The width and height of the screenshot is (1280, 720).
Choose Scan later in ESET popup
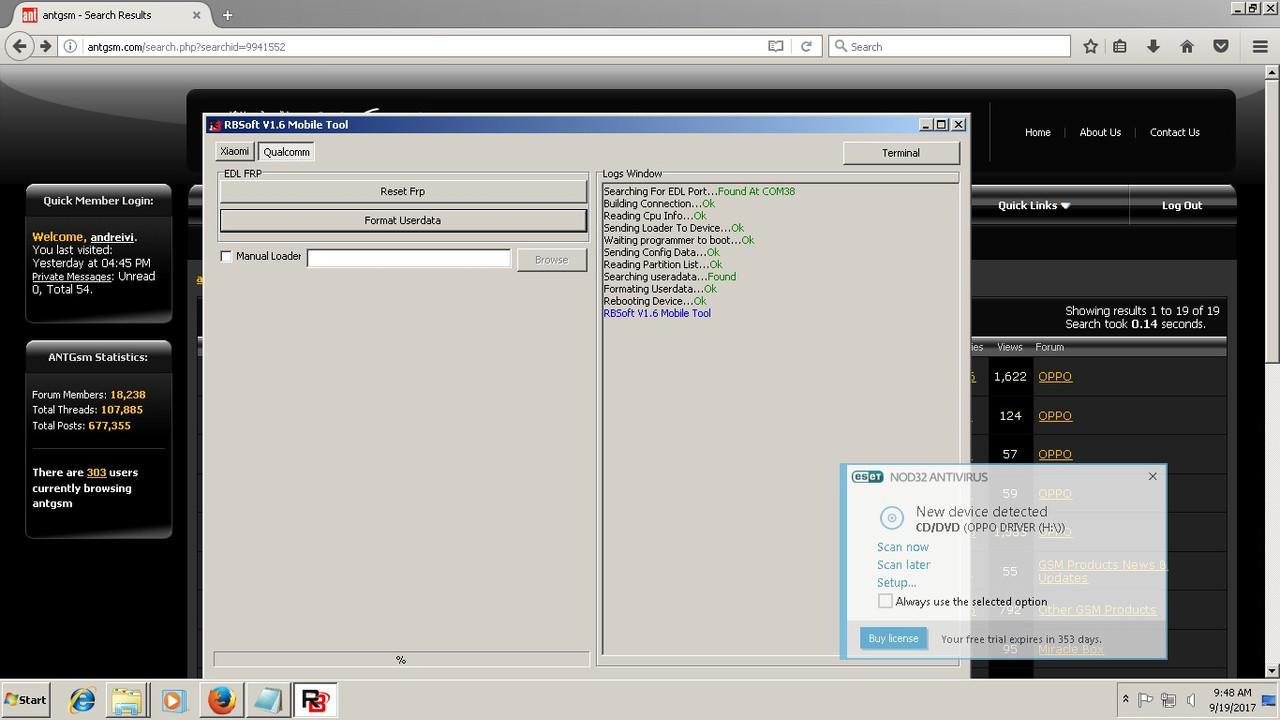[x=904, y=565]
